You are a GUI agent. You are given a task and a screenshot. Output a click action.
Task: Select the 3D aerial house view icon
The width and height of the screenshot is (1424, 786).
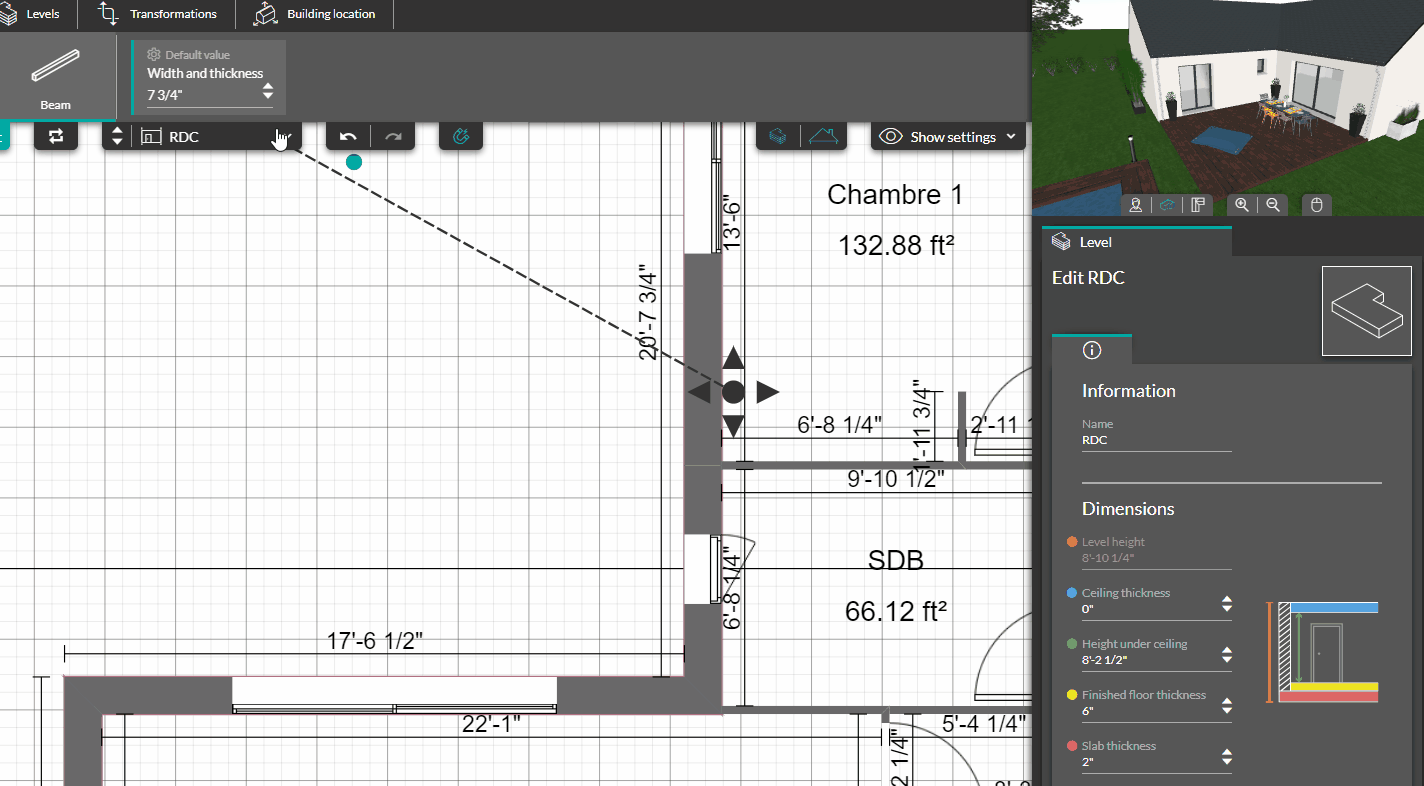[x=1166, y=205]
